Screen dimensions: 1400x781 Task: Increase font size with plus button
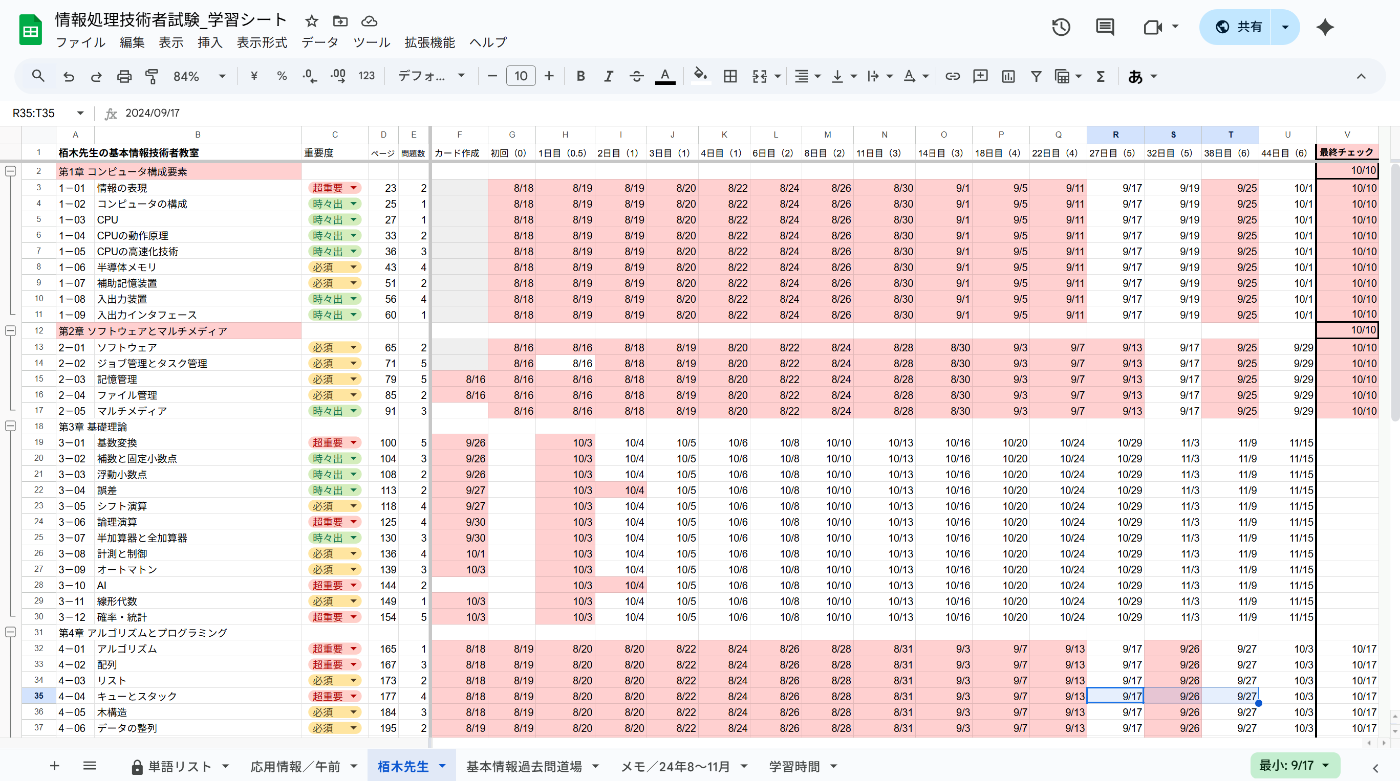(x=549, y=76)
